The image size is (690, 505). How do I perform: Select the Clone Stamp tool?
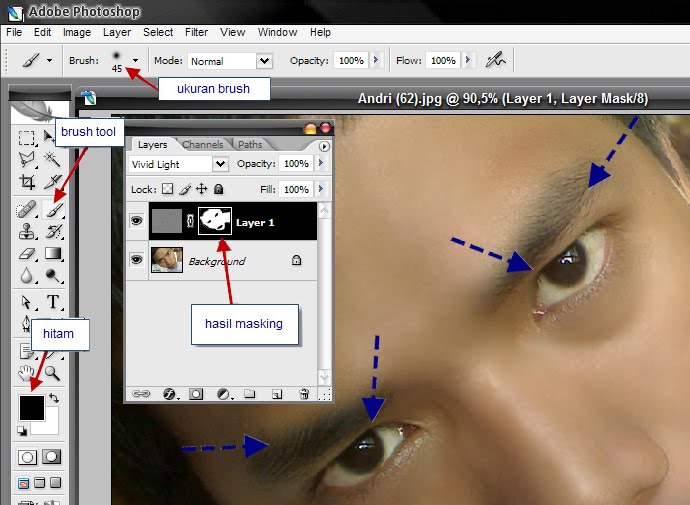[x=26, y=232]
